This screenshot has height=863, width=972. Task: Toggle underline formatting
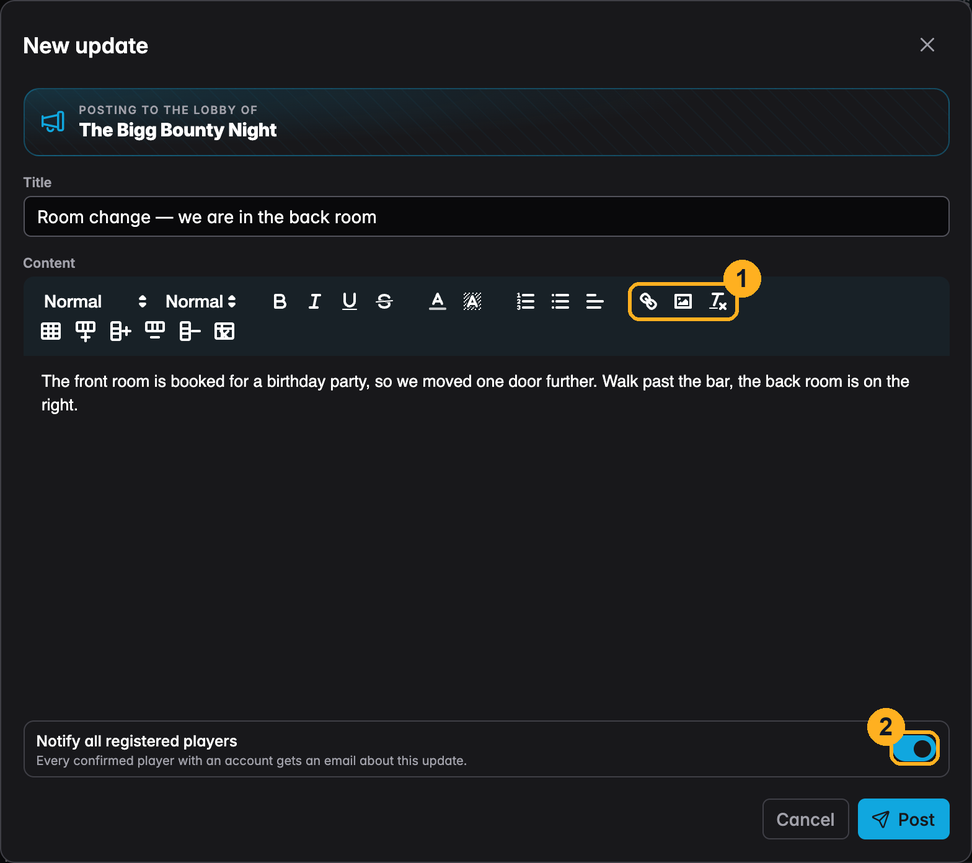349,301
